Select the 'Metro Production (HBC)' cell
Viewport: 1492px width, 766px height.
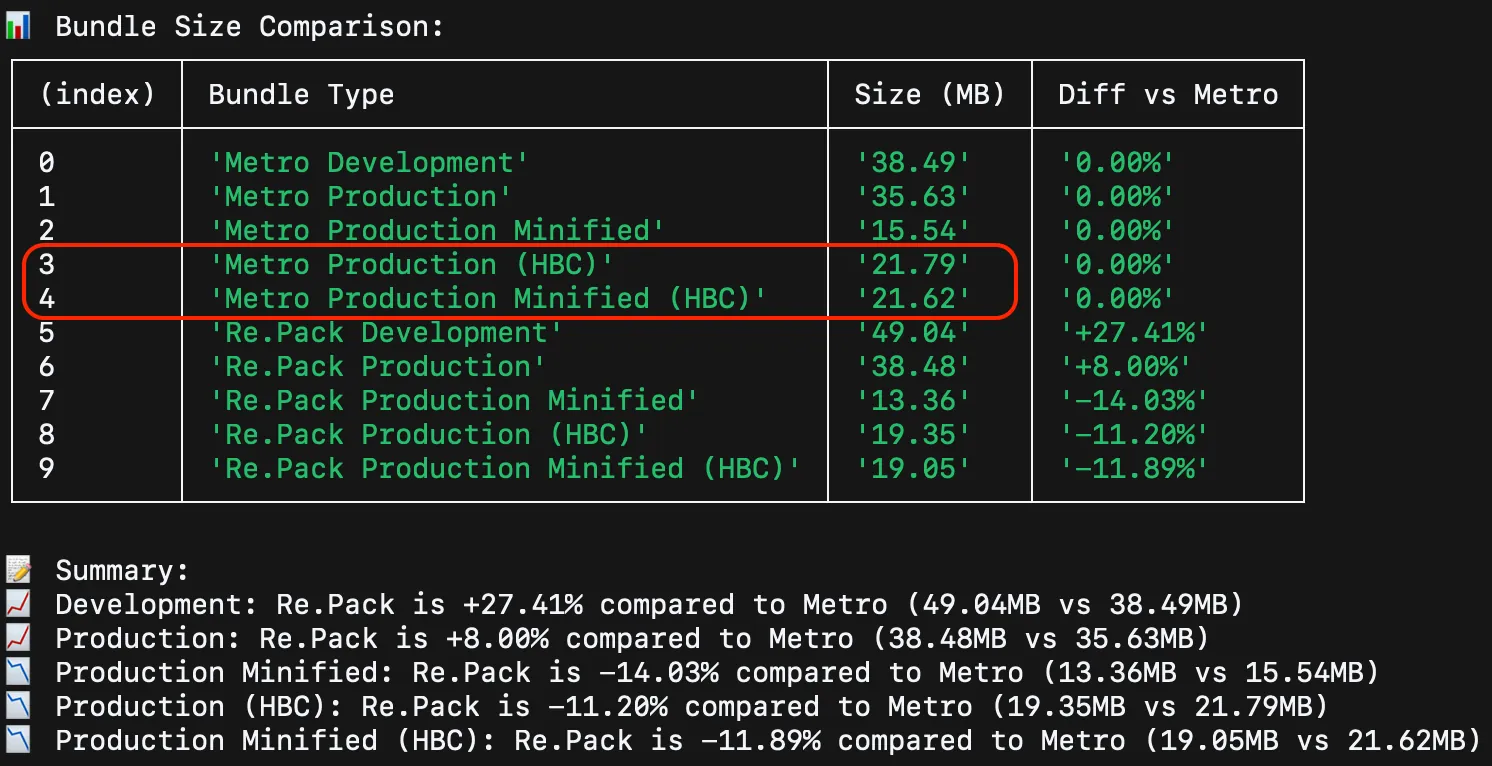coord(411,264)
